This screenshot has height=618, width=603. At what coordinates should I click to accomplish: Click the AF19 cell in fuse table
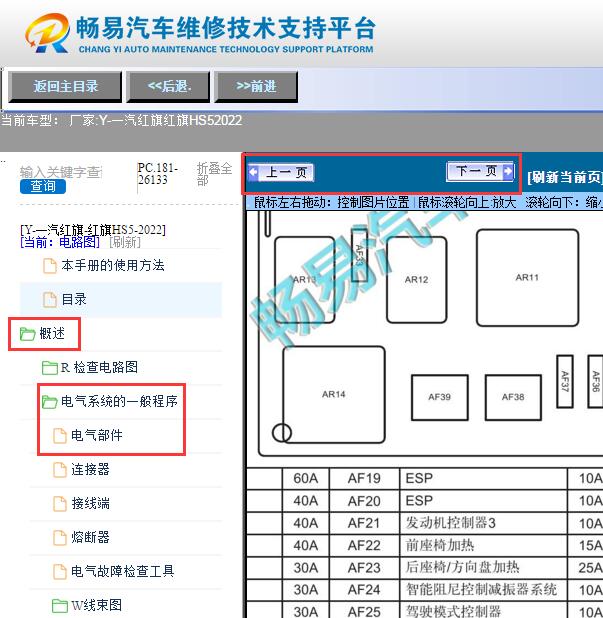364,478
